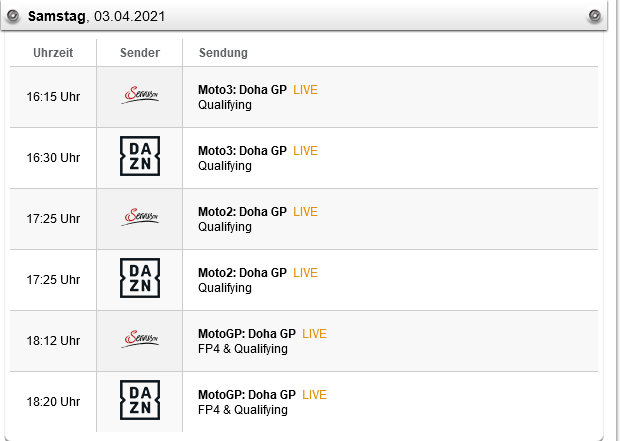This screenshot has height=441, width=620.
Task: Click the Uhrzeit column header
Action: point(53,53)
